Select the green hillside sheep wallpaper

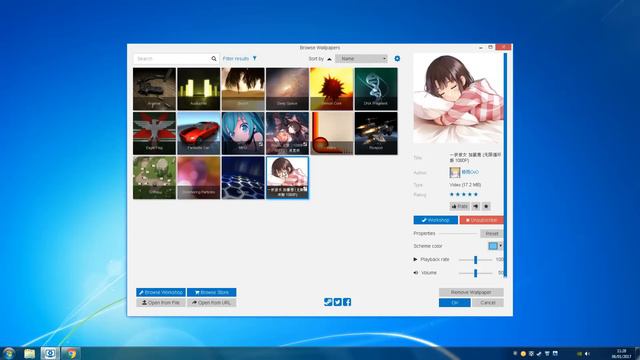(154, 178)
